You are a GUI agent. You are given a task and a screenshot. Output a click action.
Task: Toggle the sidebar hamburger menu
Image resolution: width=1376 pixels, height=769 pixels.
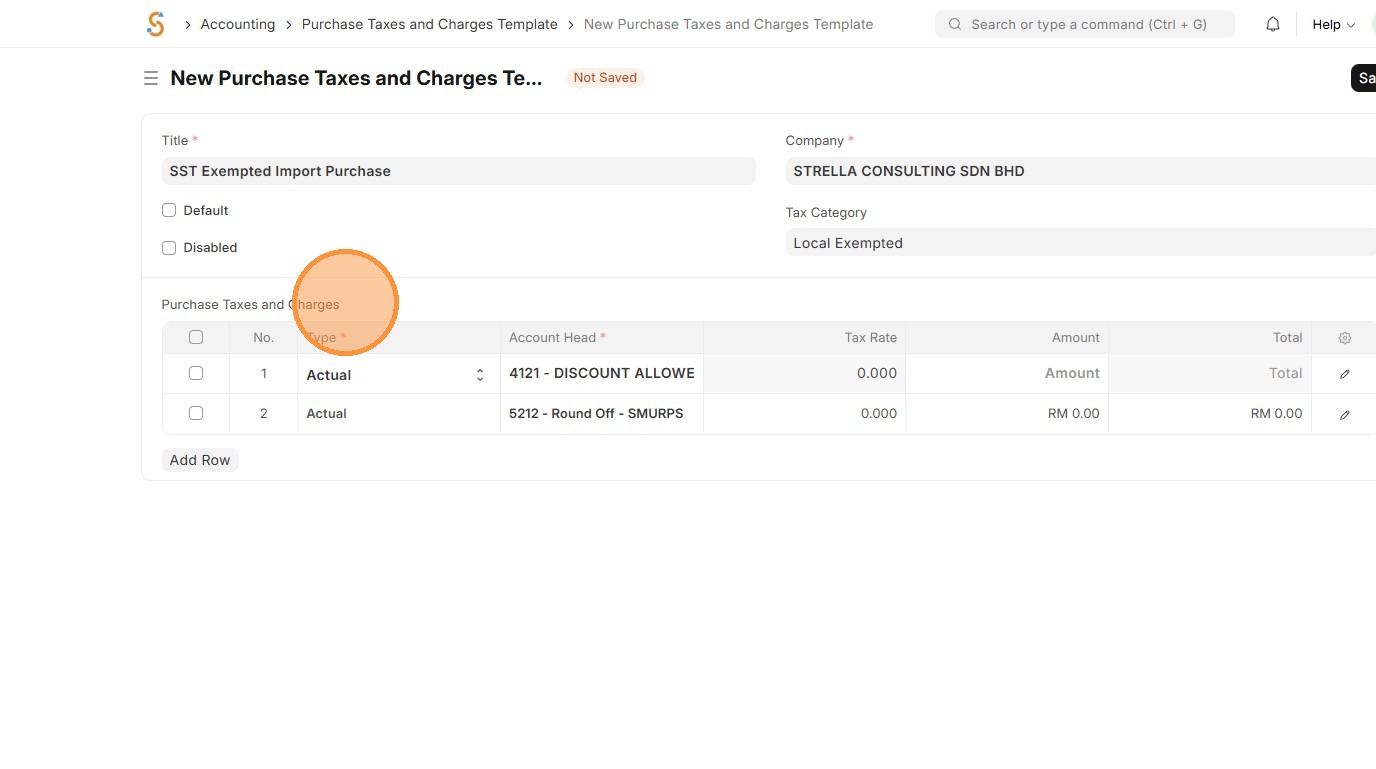click(x=151, y=78)
